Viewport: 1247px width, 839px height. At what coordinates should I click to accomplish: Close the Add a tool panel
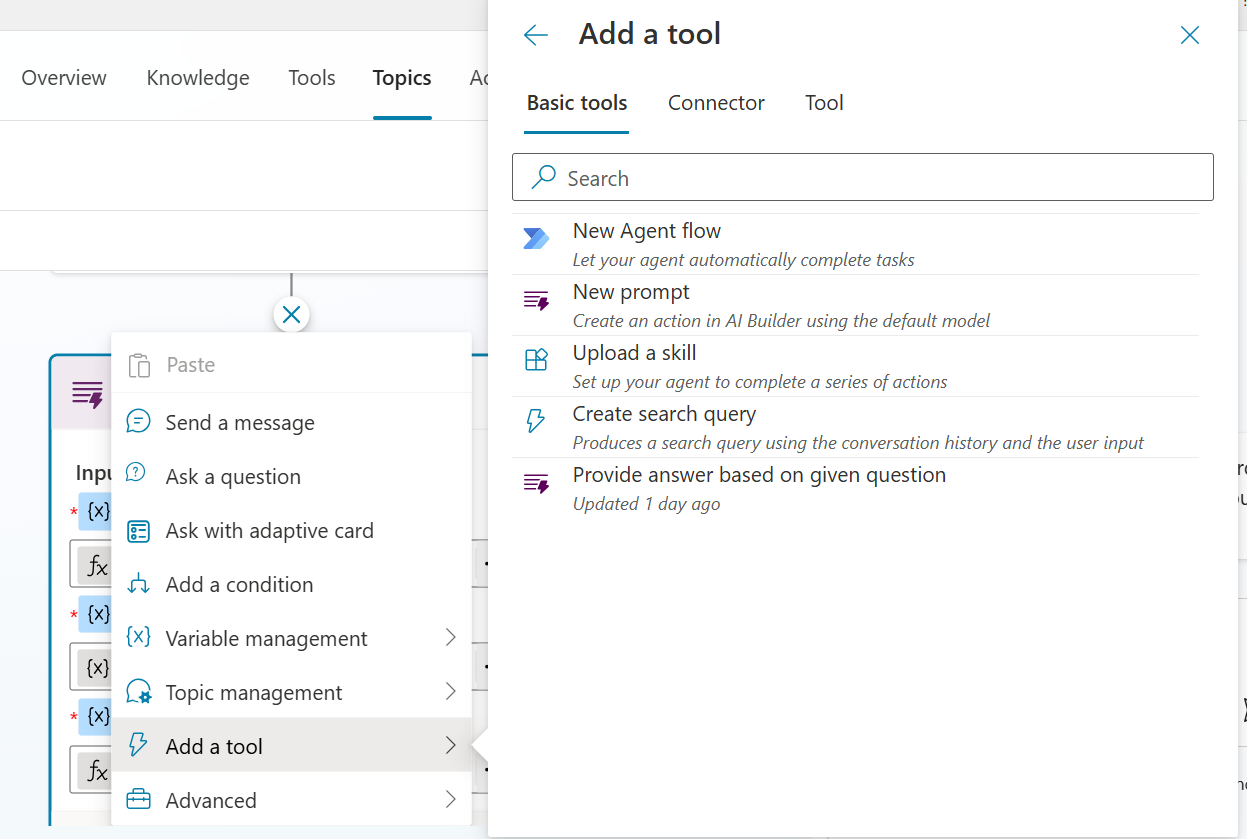point(1190,36)
